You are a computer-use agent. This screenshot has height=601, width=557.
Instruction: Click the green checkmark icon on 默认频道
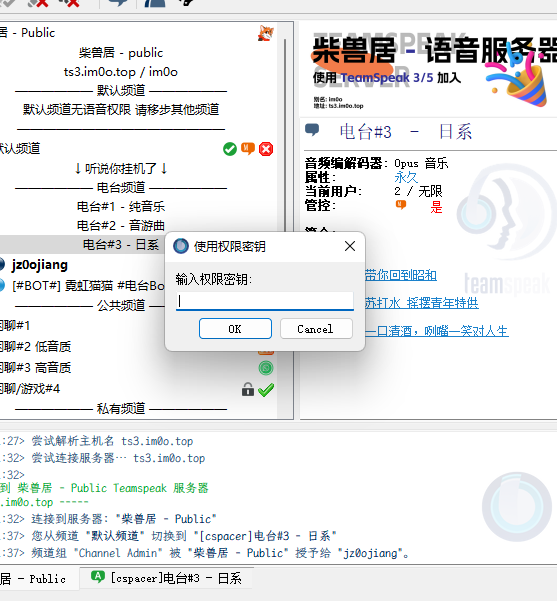[x=230, y=149]
